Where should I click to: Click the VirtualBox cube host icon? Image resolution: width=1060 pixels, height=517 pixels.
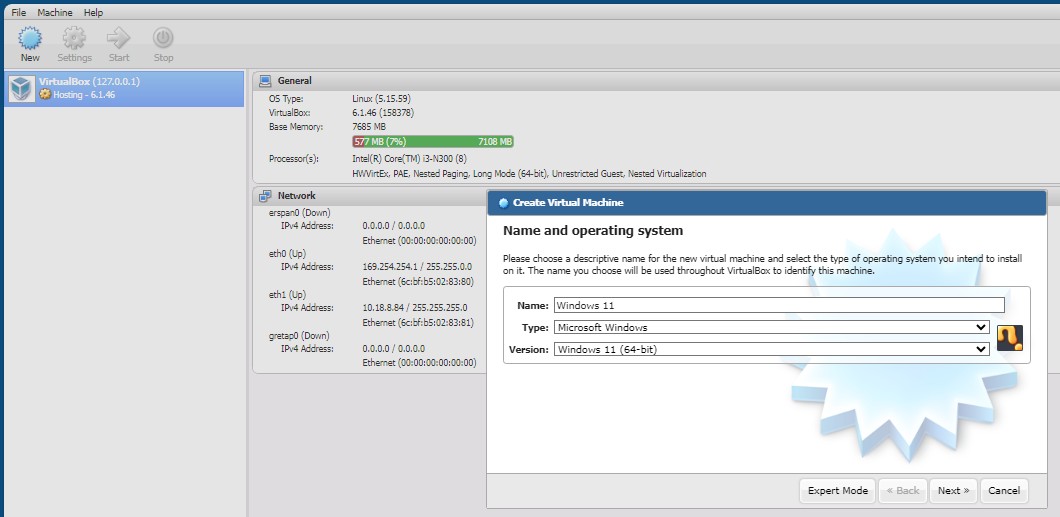21,89
